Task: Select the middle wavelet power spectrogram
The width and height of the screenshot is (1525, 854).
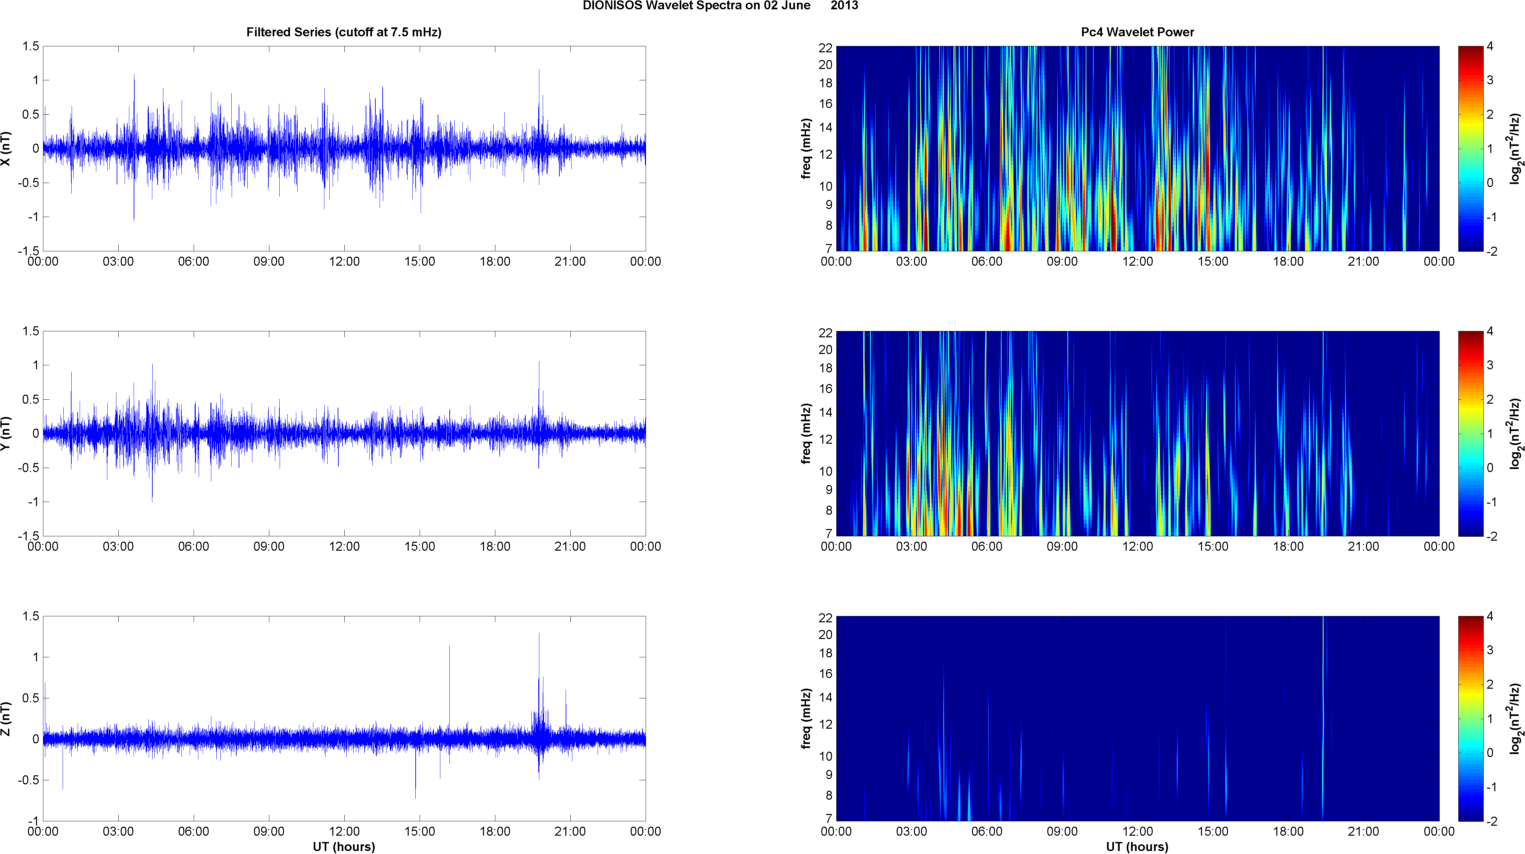Action: (x=1137, y=433)
